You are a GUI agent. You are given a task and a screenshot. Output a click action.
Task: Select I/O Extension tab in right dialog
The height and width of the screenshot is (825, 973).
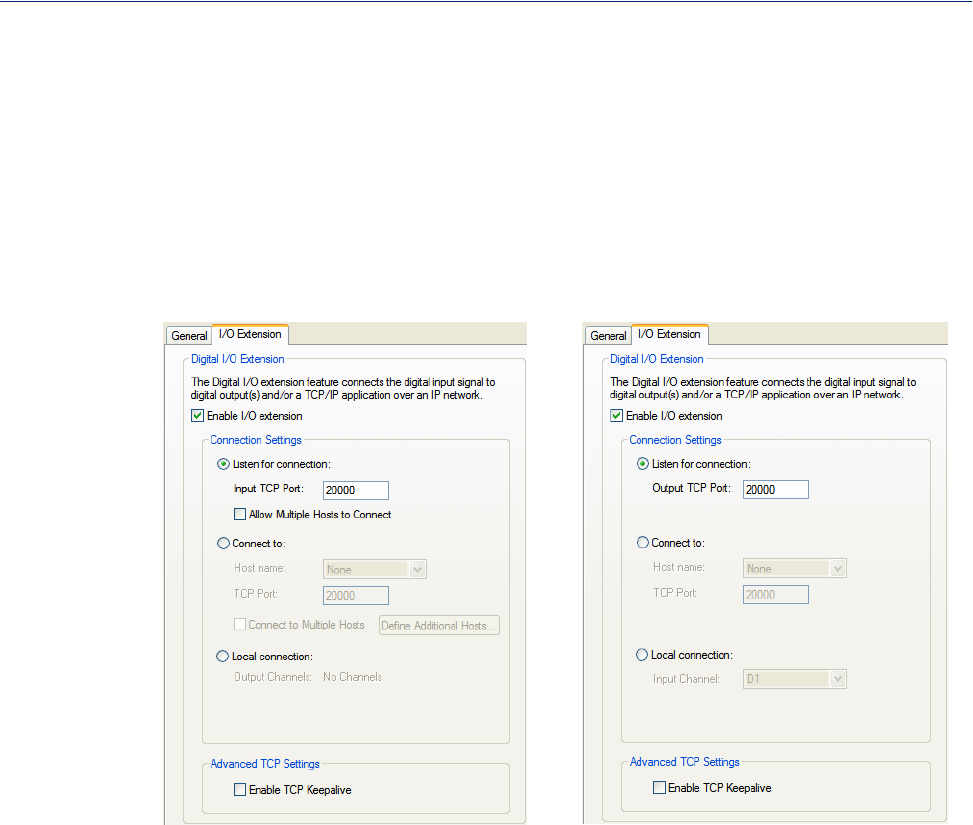tap(670, 334)
